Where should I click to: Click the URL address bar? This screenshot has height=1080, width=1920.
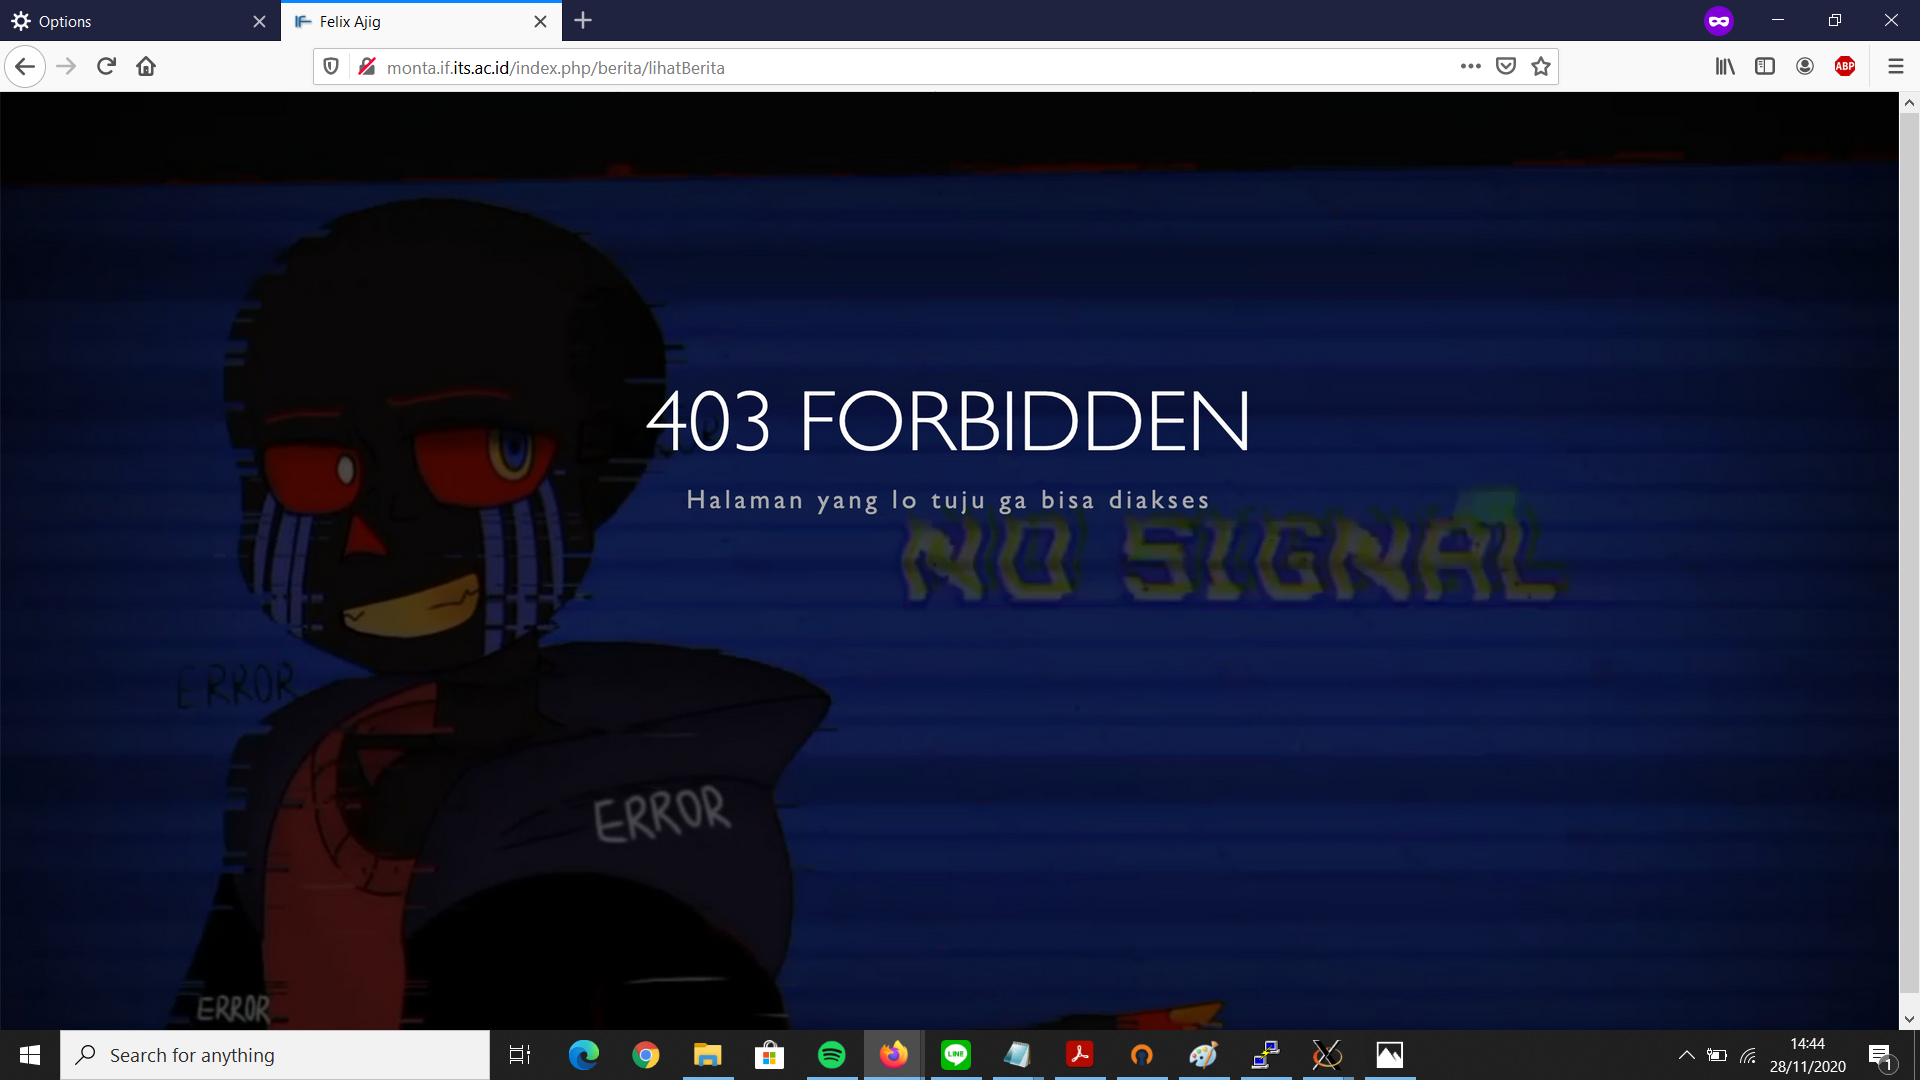(x=900, y=67)
